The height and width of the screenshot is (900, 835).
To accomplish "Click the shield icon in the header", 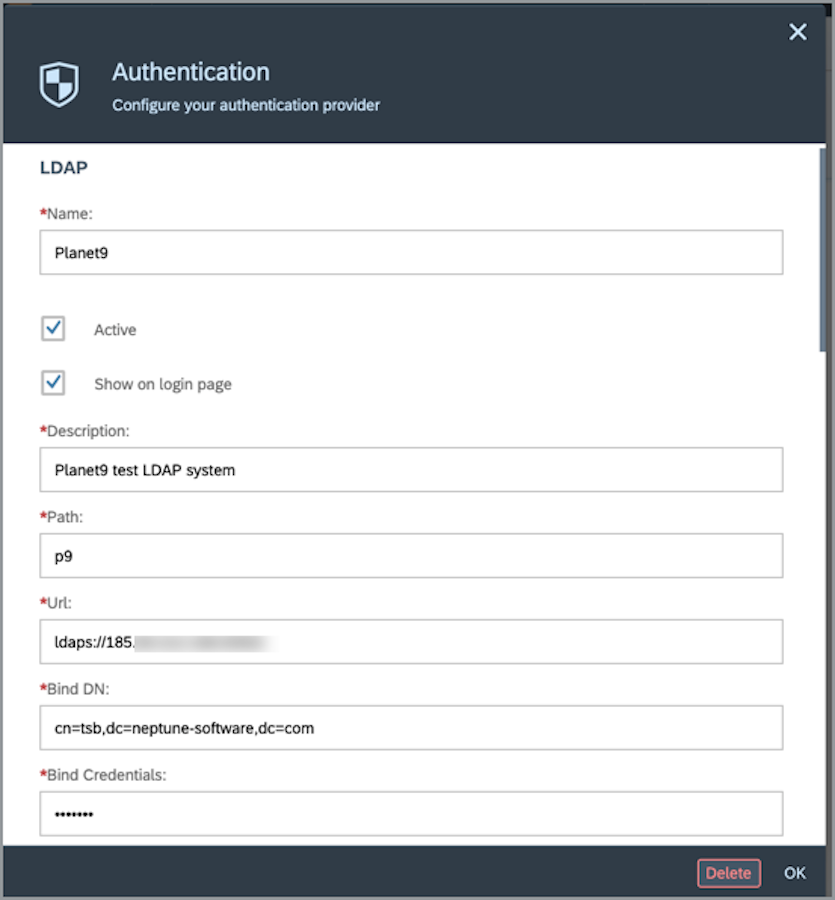I will coord(58,85).
